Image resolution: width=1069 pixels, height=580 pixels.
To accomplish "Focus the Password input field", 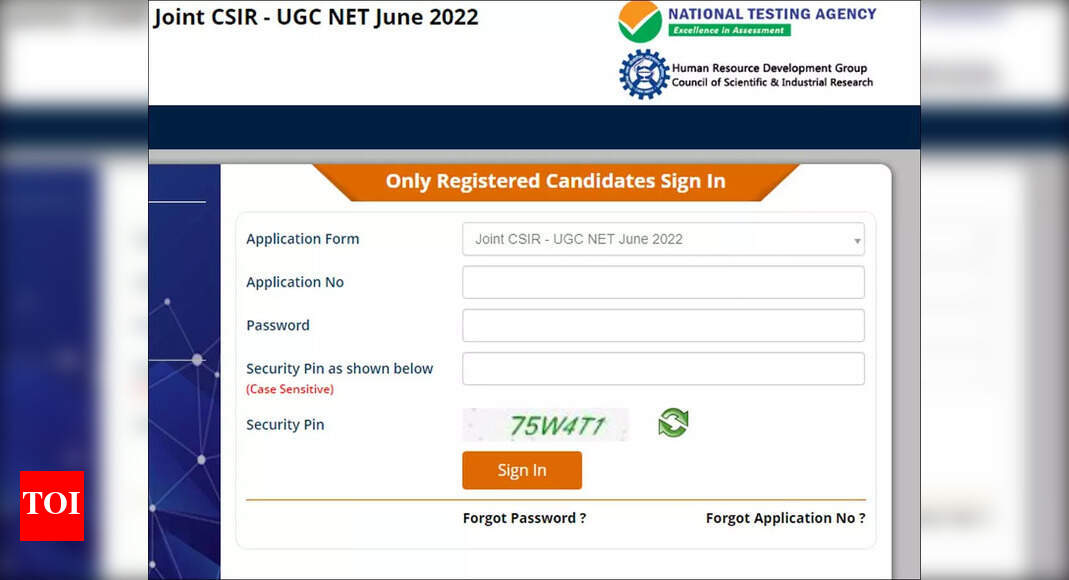I will click(663, 326).
